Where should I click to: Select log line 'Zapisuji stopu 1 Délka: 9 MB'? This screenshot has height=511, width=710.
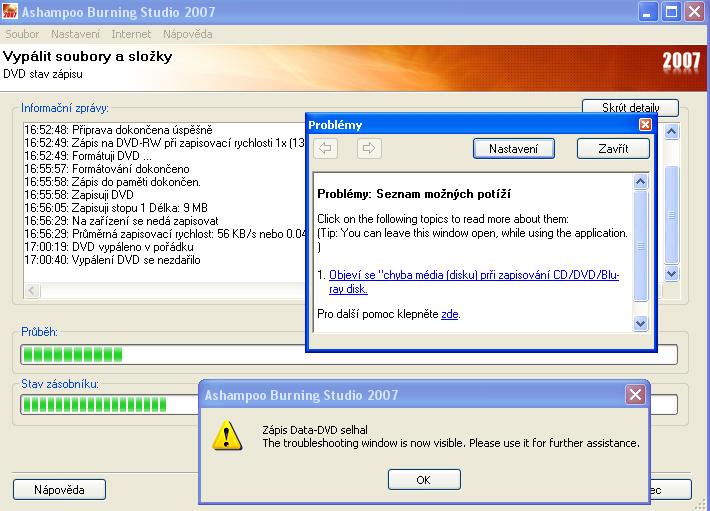116,208
